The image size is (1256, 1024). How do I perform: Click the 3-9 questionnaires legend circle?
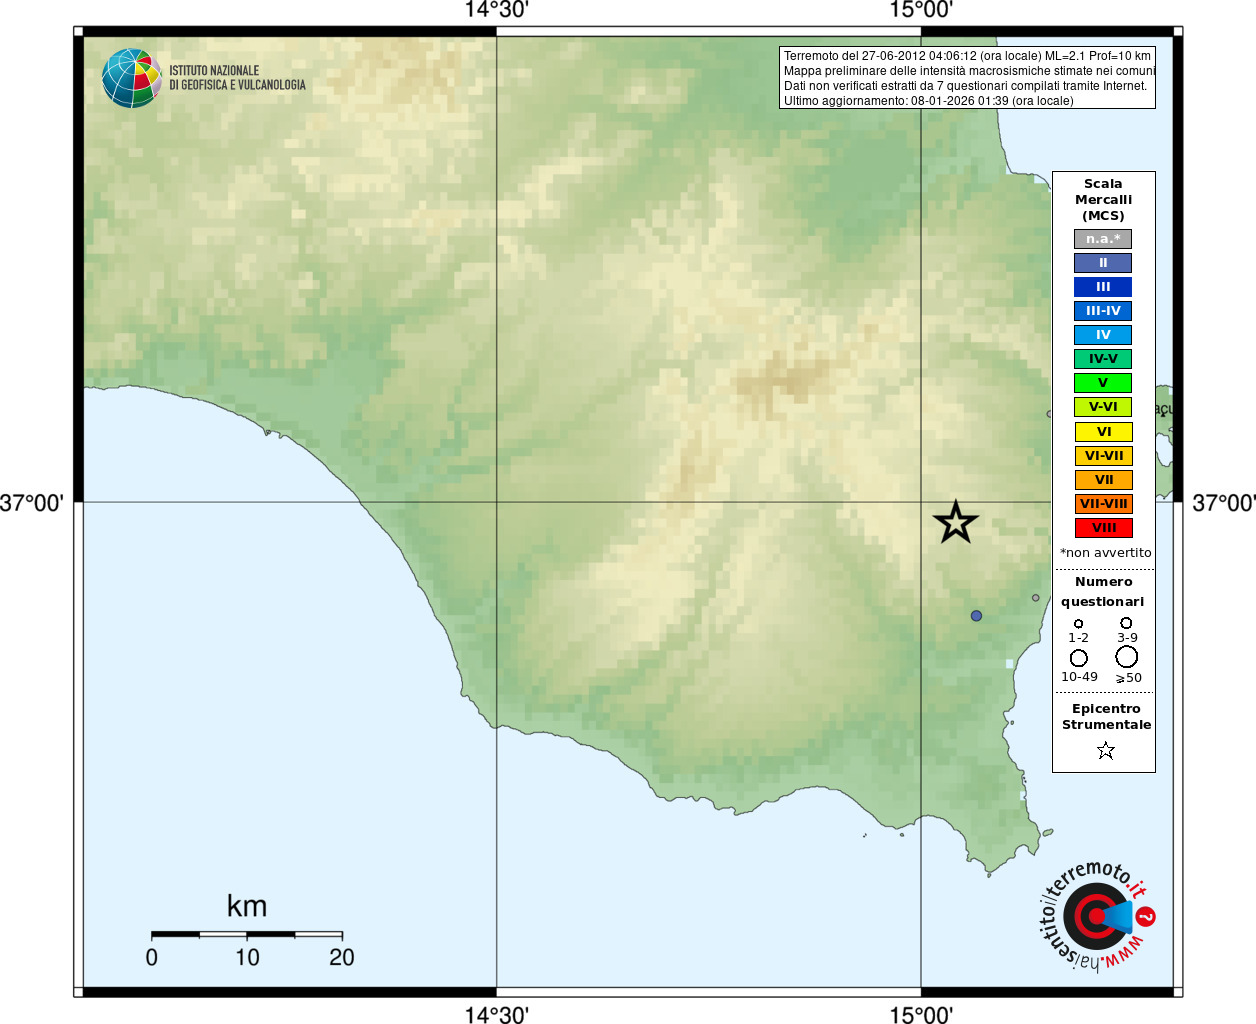(1126, 623)
